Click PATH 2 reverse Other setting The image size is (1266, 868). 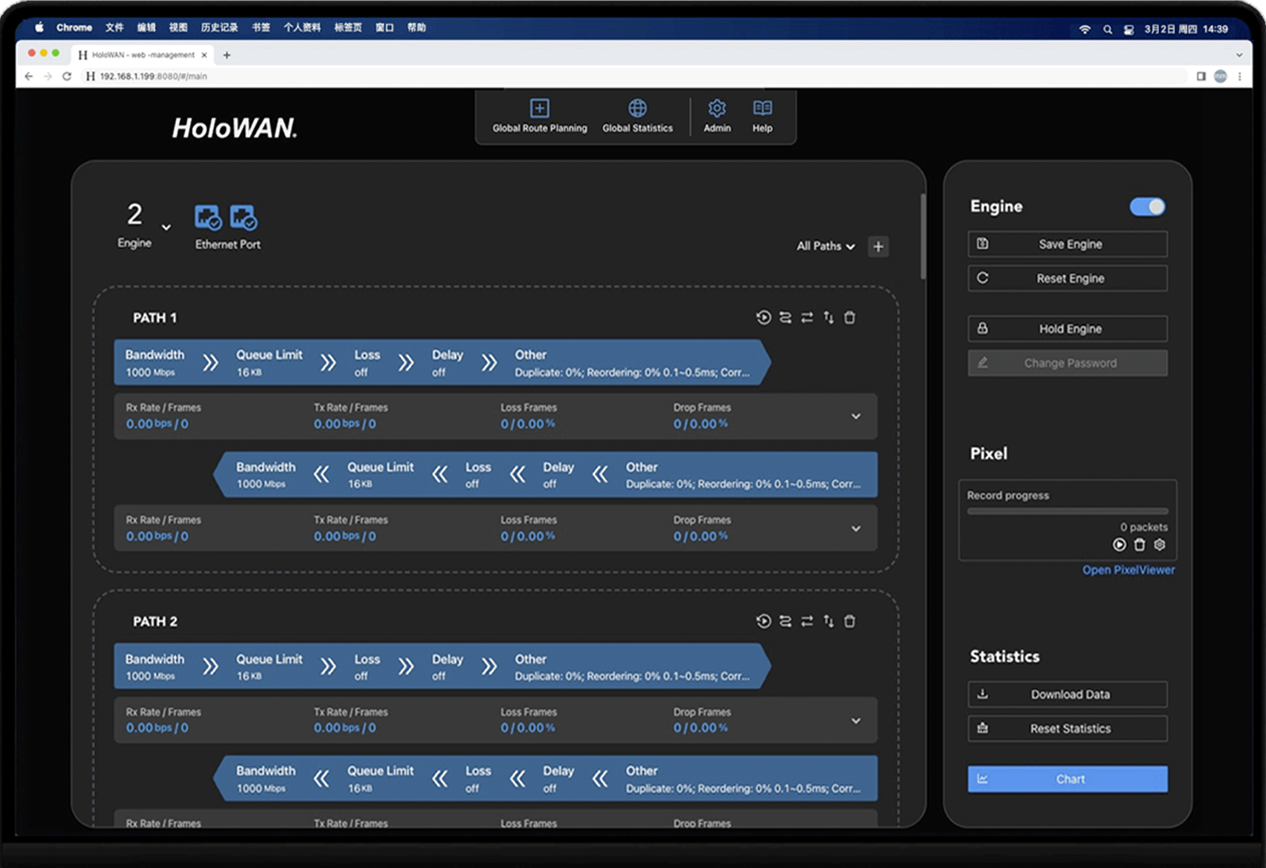(743, 779)
